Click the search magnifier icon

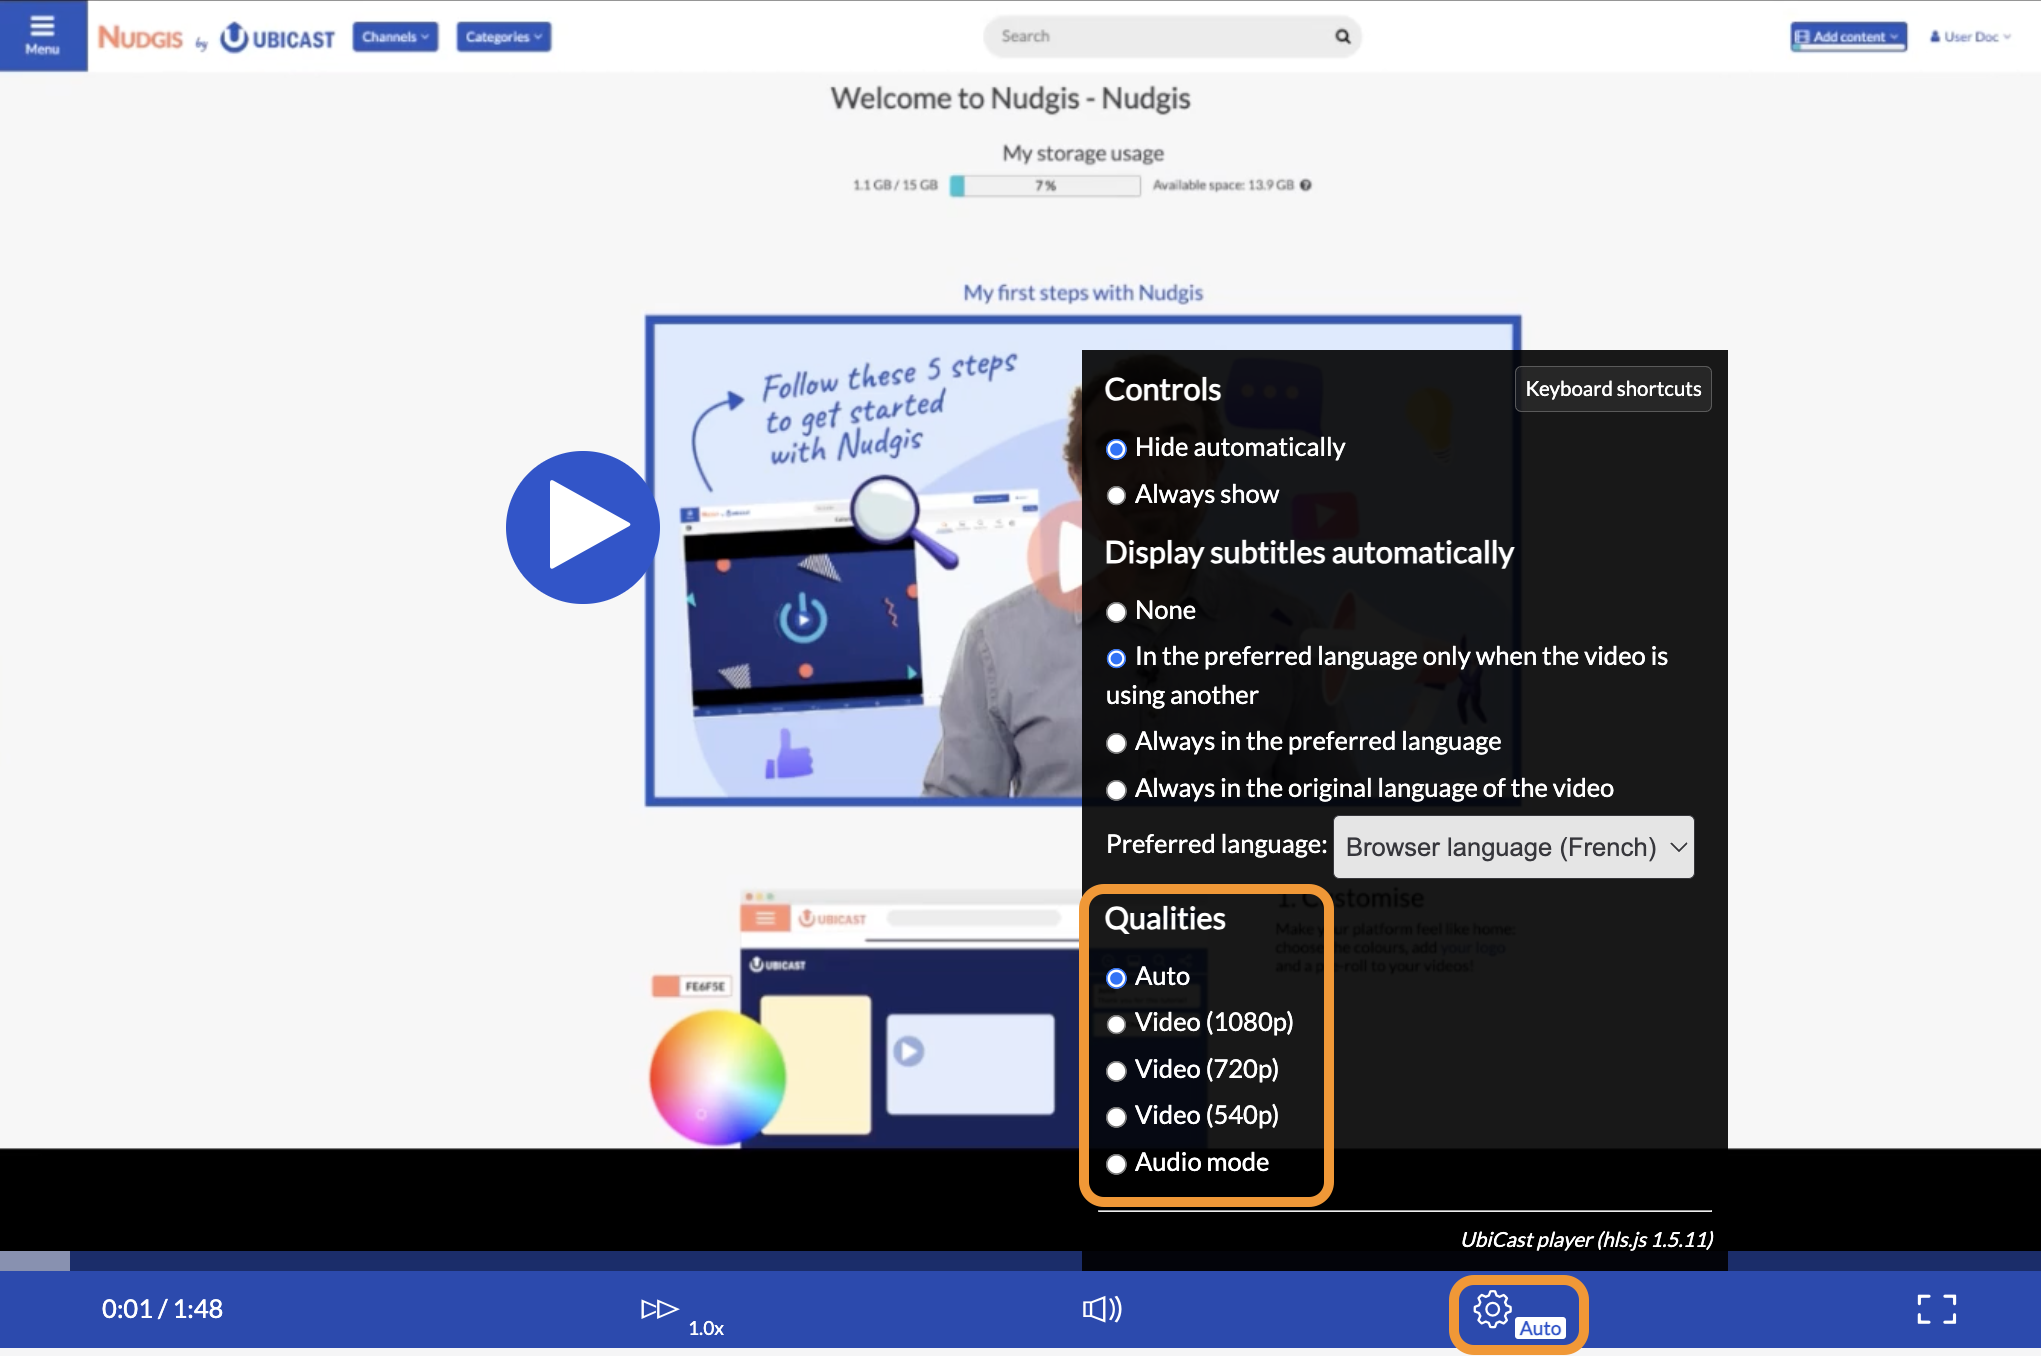pyautogui.click(x=1342, y=36)
